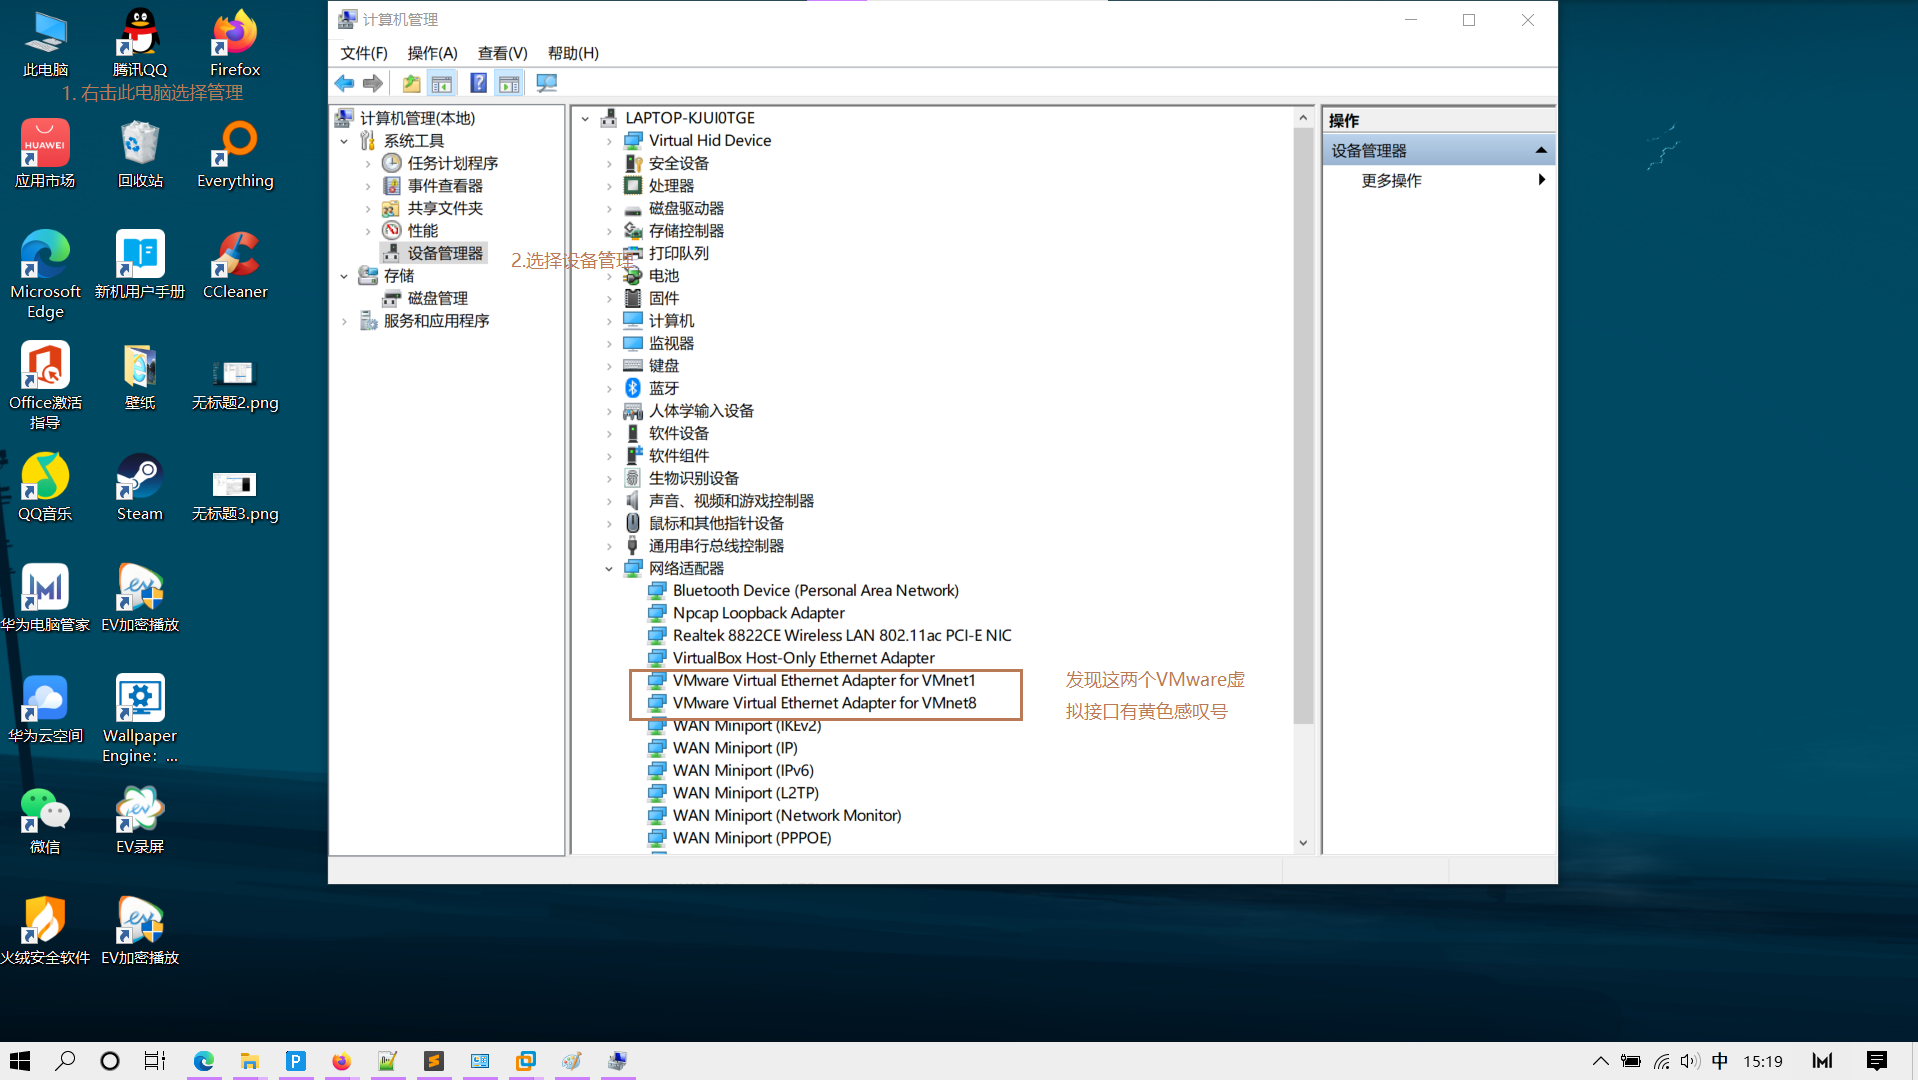Expand the 处理器 node arrow
This screenshot has width=1918, height=1080.
click(609, 186)
